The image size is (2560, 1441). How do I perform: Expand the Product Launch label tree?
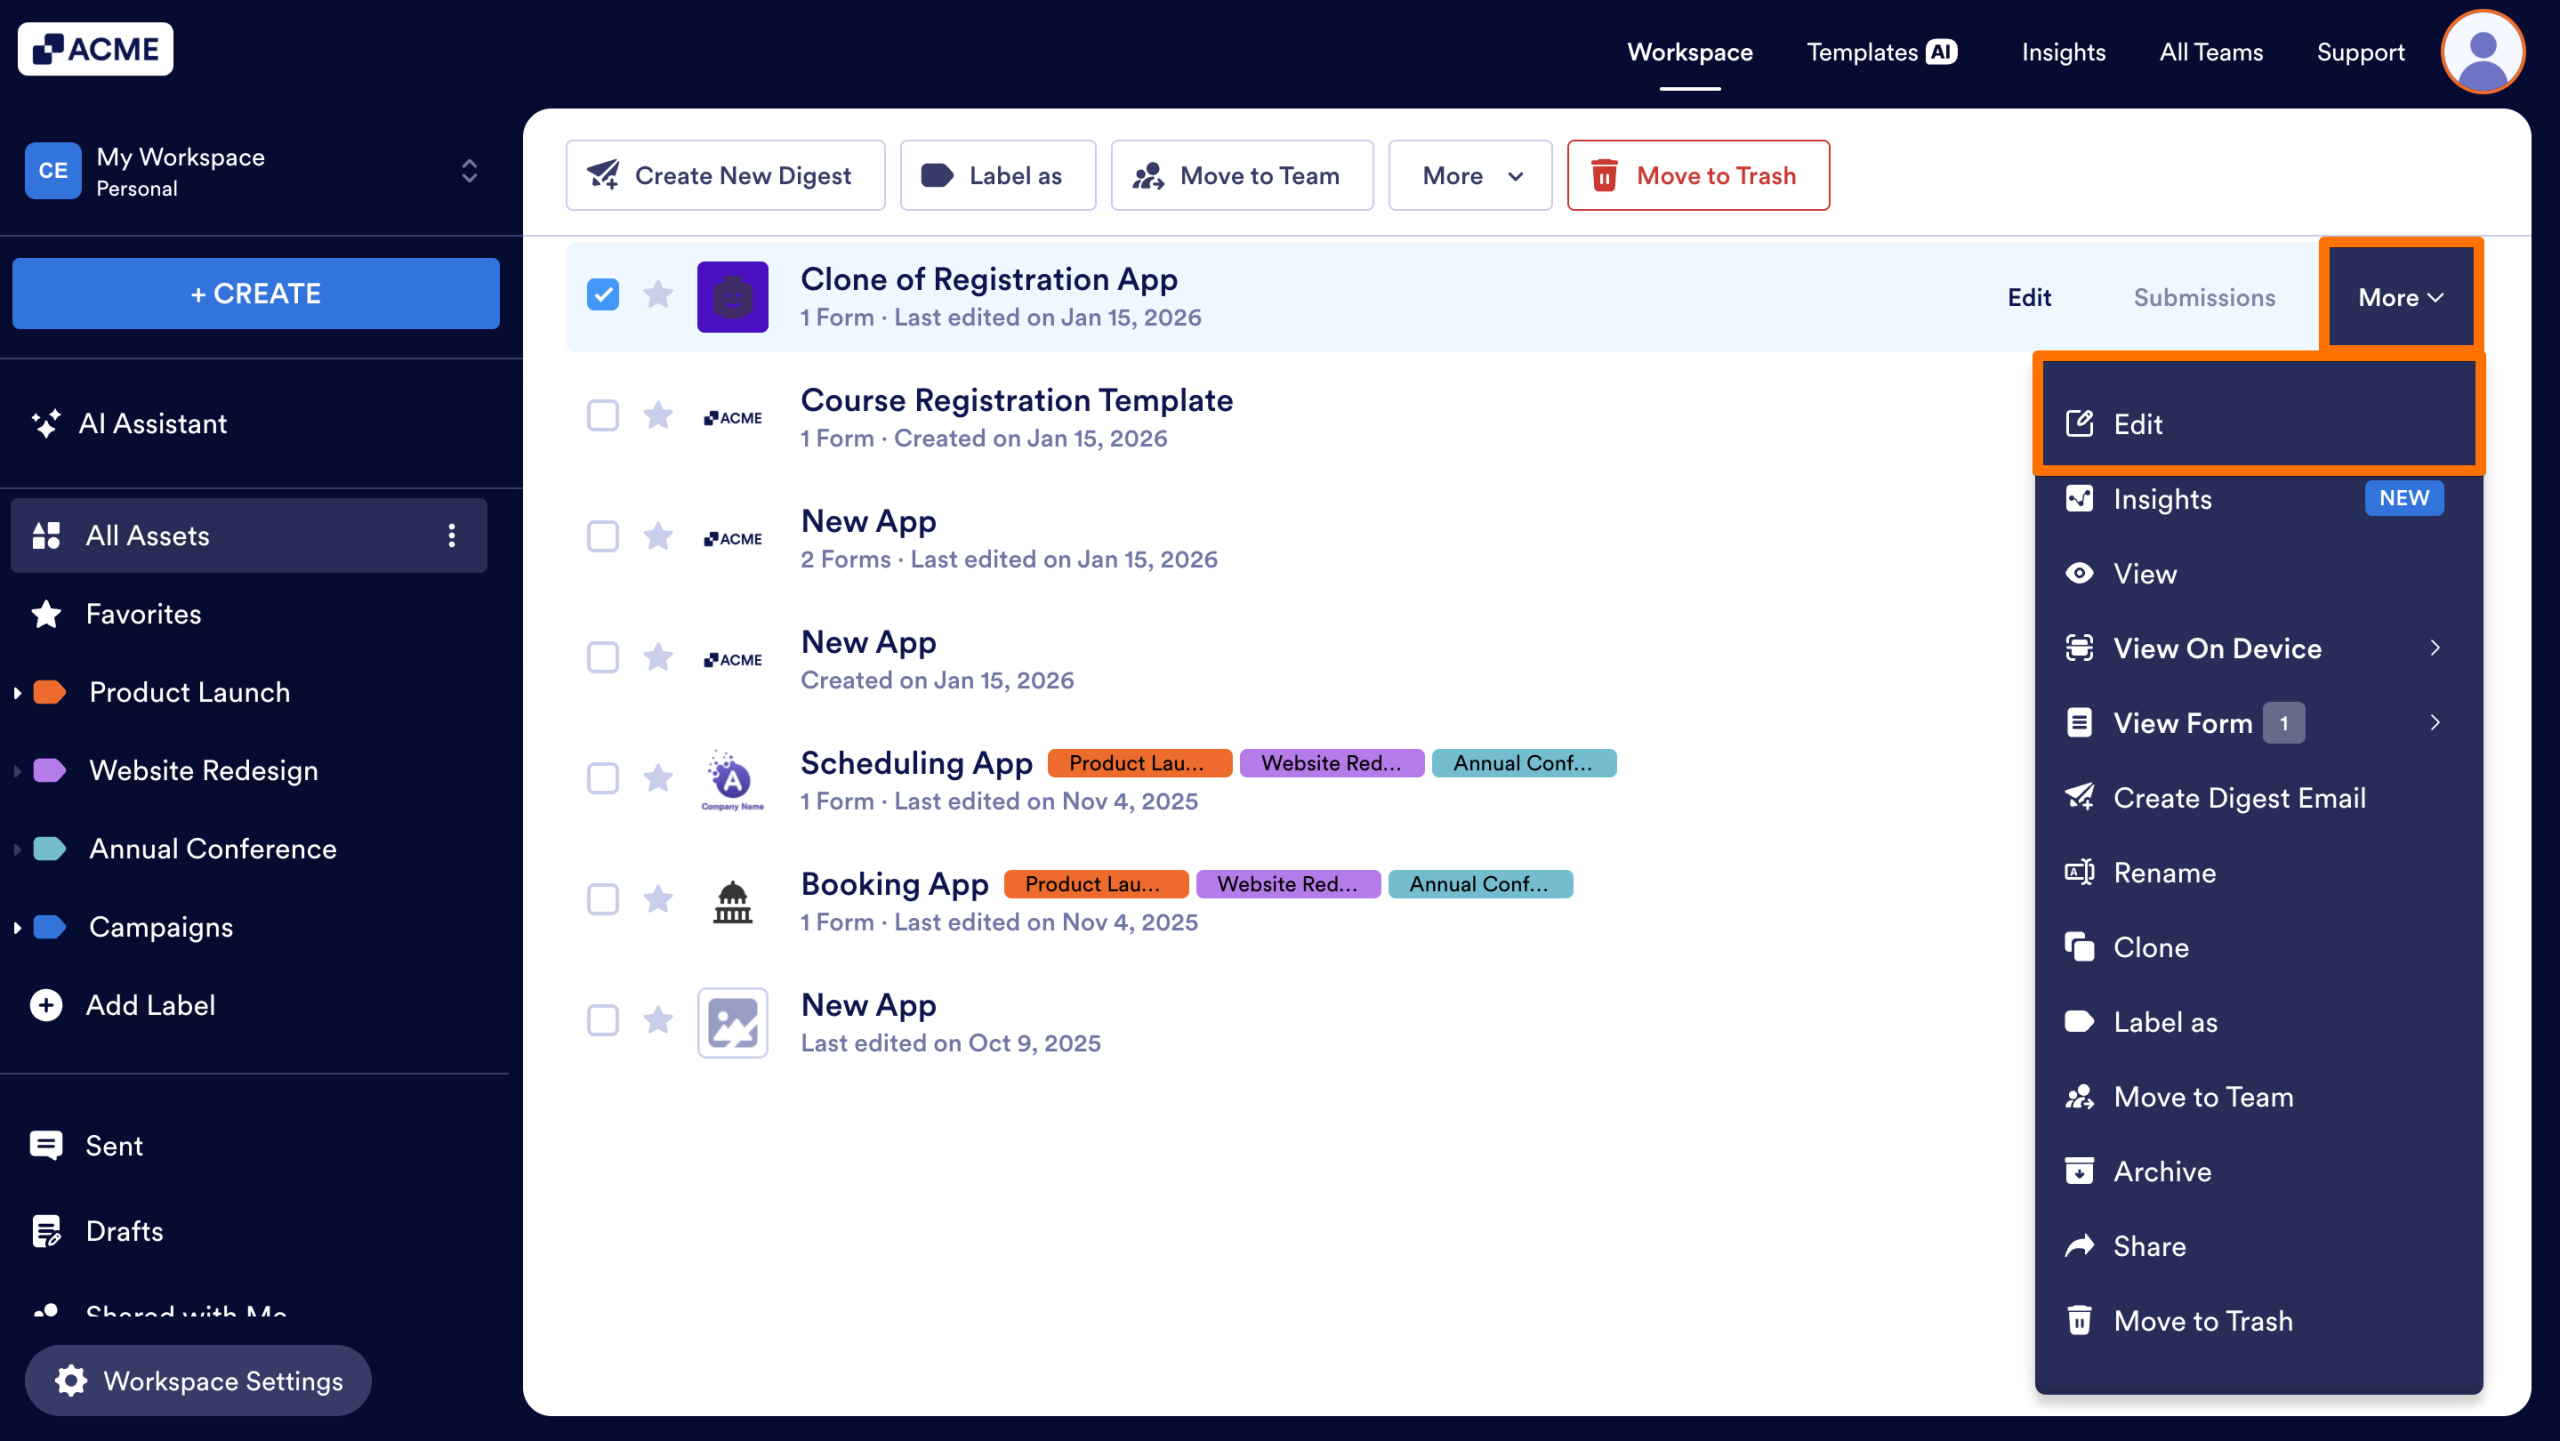(x=17, y=692)
